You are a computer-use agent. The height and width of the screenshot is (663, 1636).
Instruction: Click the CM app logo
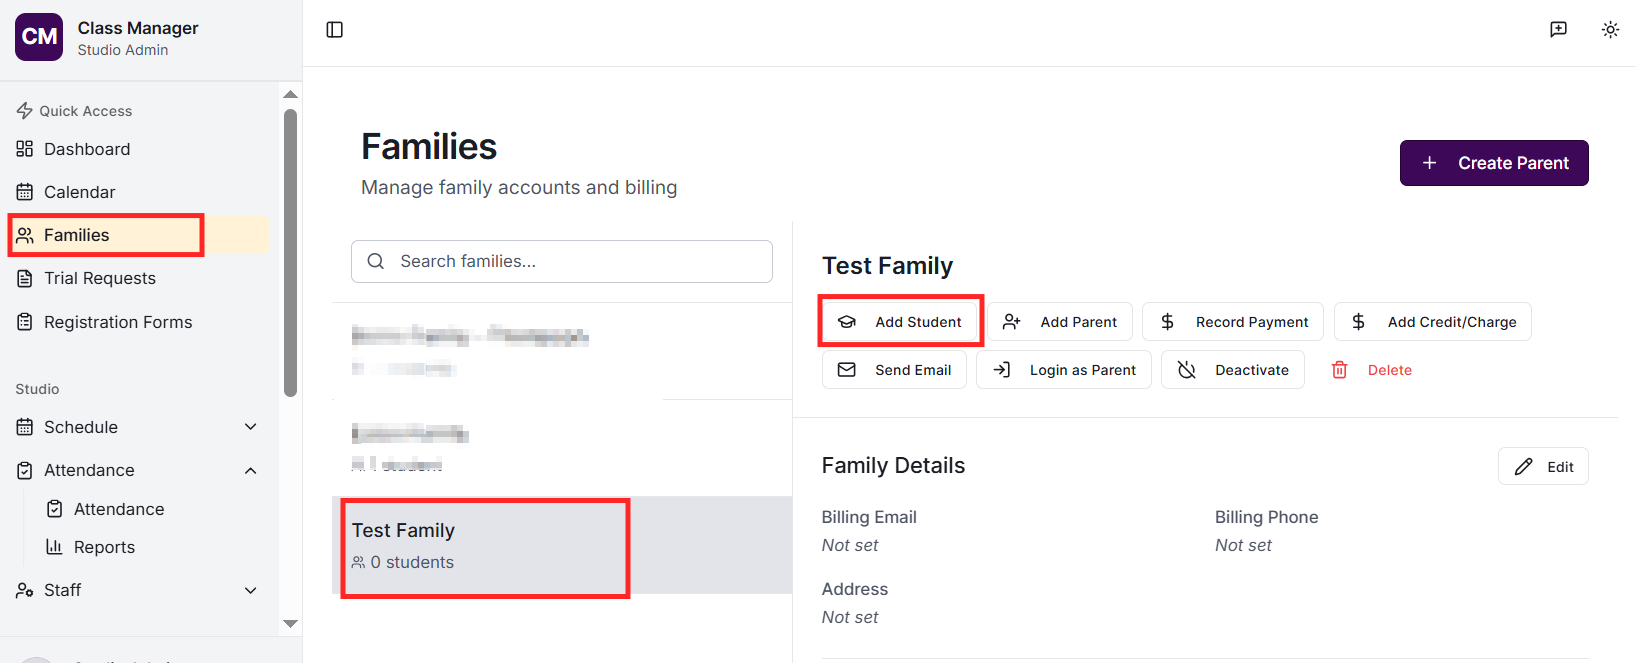pos(39,37)
